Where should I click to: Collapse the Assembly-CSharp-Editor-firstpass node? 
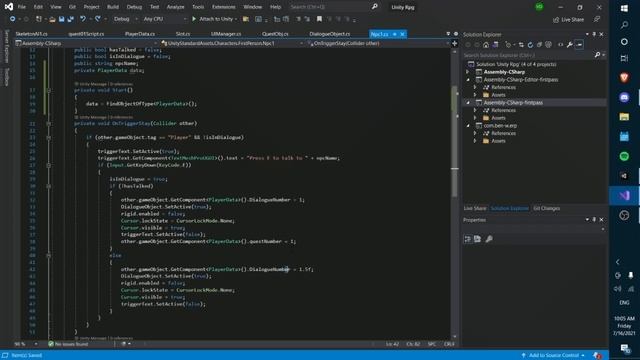(468, 80)
